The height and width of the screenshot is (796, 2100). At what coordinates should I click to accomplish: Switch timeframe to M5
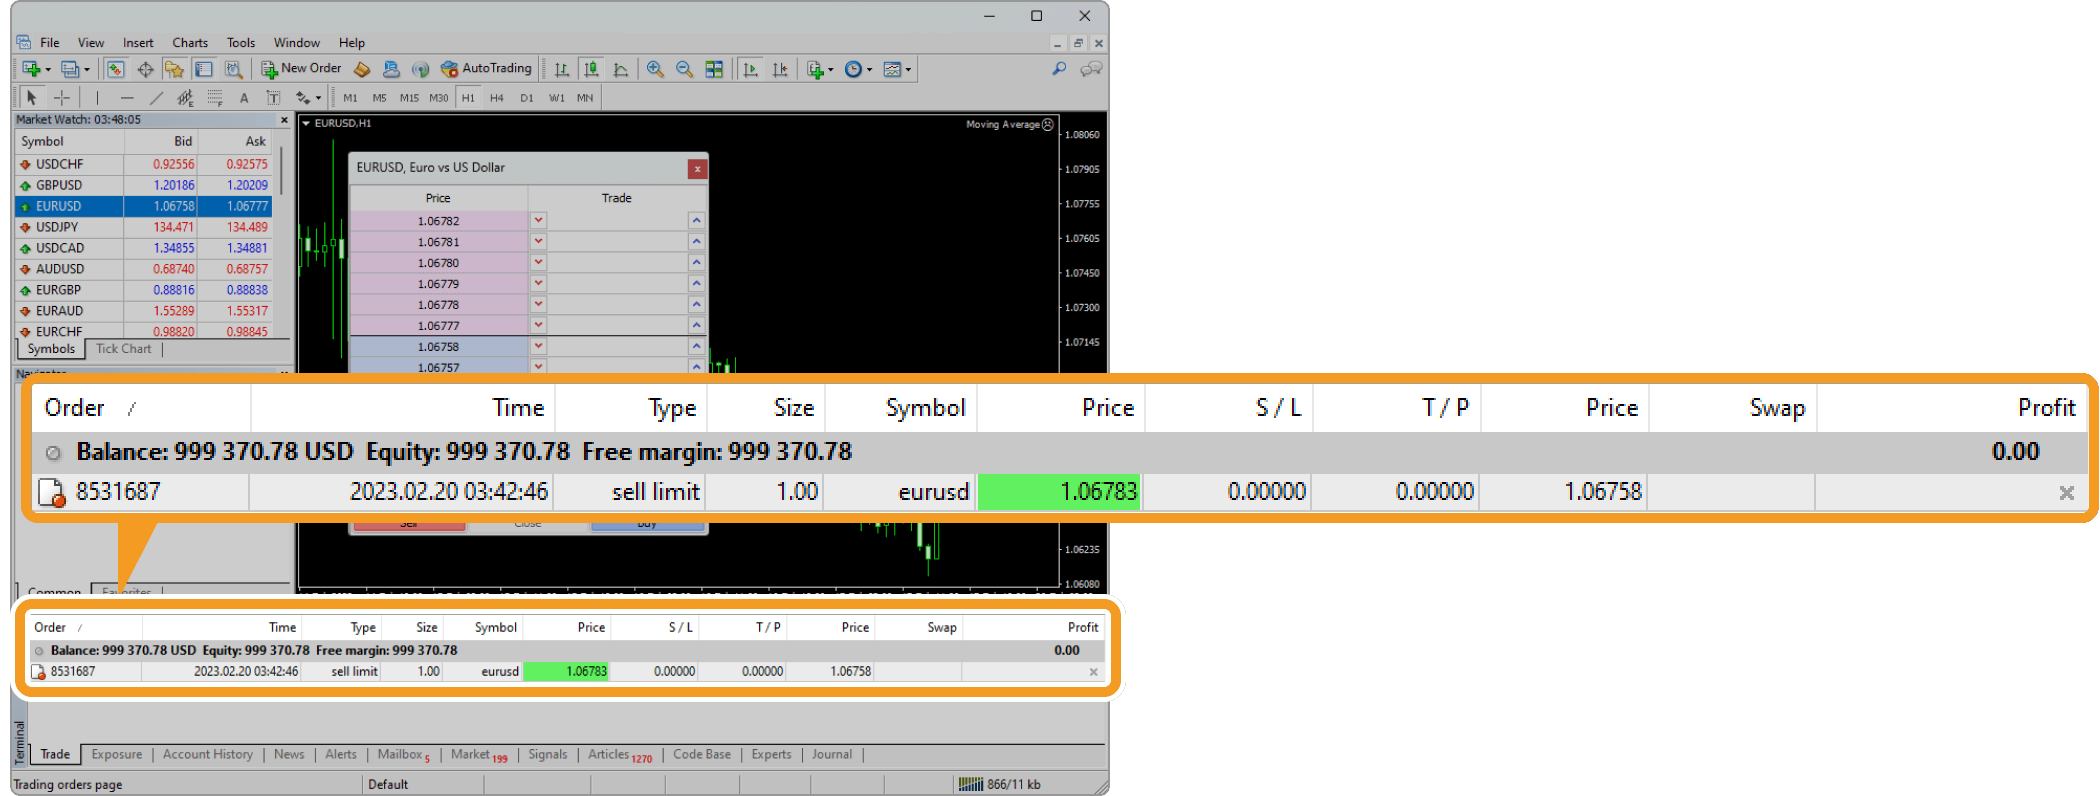coord(379,98)
